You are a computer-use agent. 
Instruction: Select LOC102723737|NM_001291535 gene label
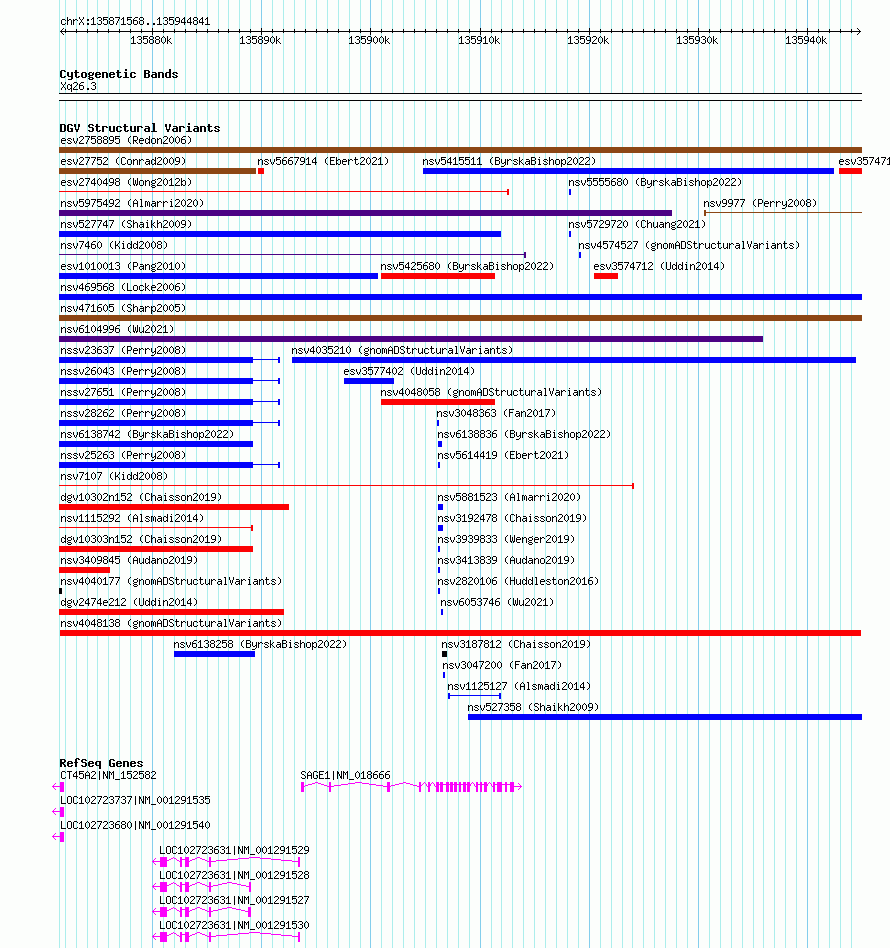click(135, 800)
